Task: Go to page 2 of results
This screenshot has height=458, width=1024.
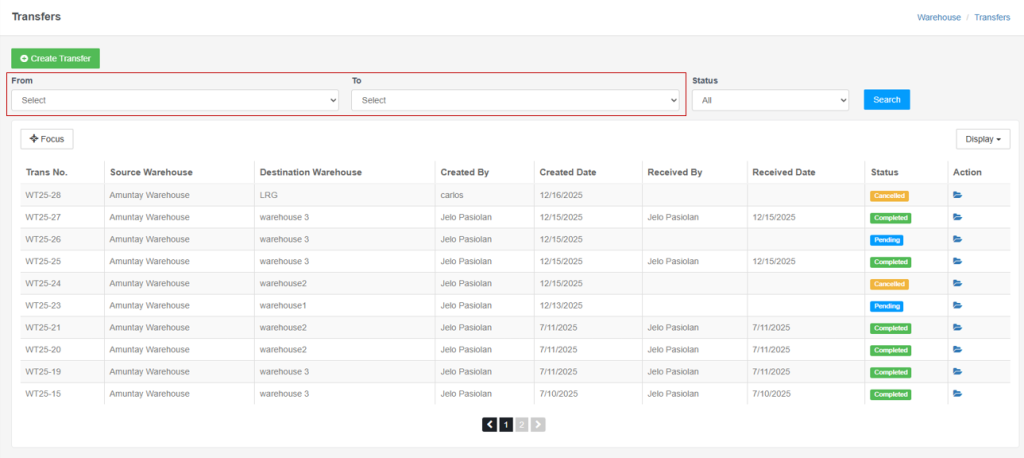Action: [x=522, y=425]
